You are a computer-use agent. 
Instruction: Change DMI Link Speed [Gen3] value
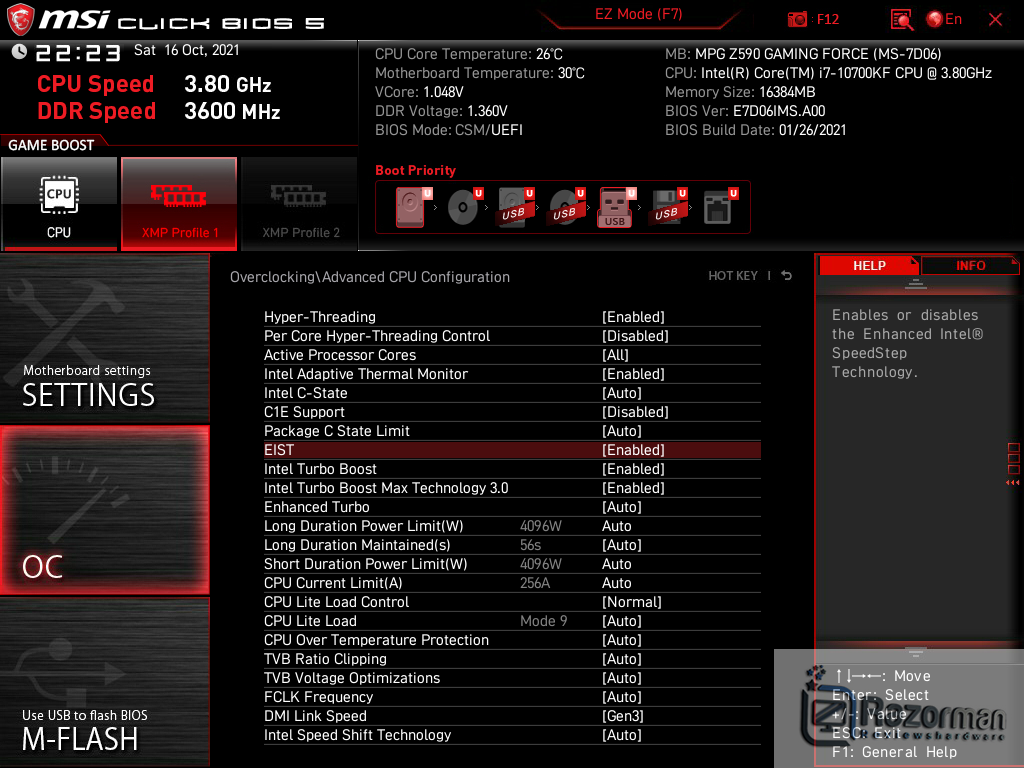(x=622, y=716)
